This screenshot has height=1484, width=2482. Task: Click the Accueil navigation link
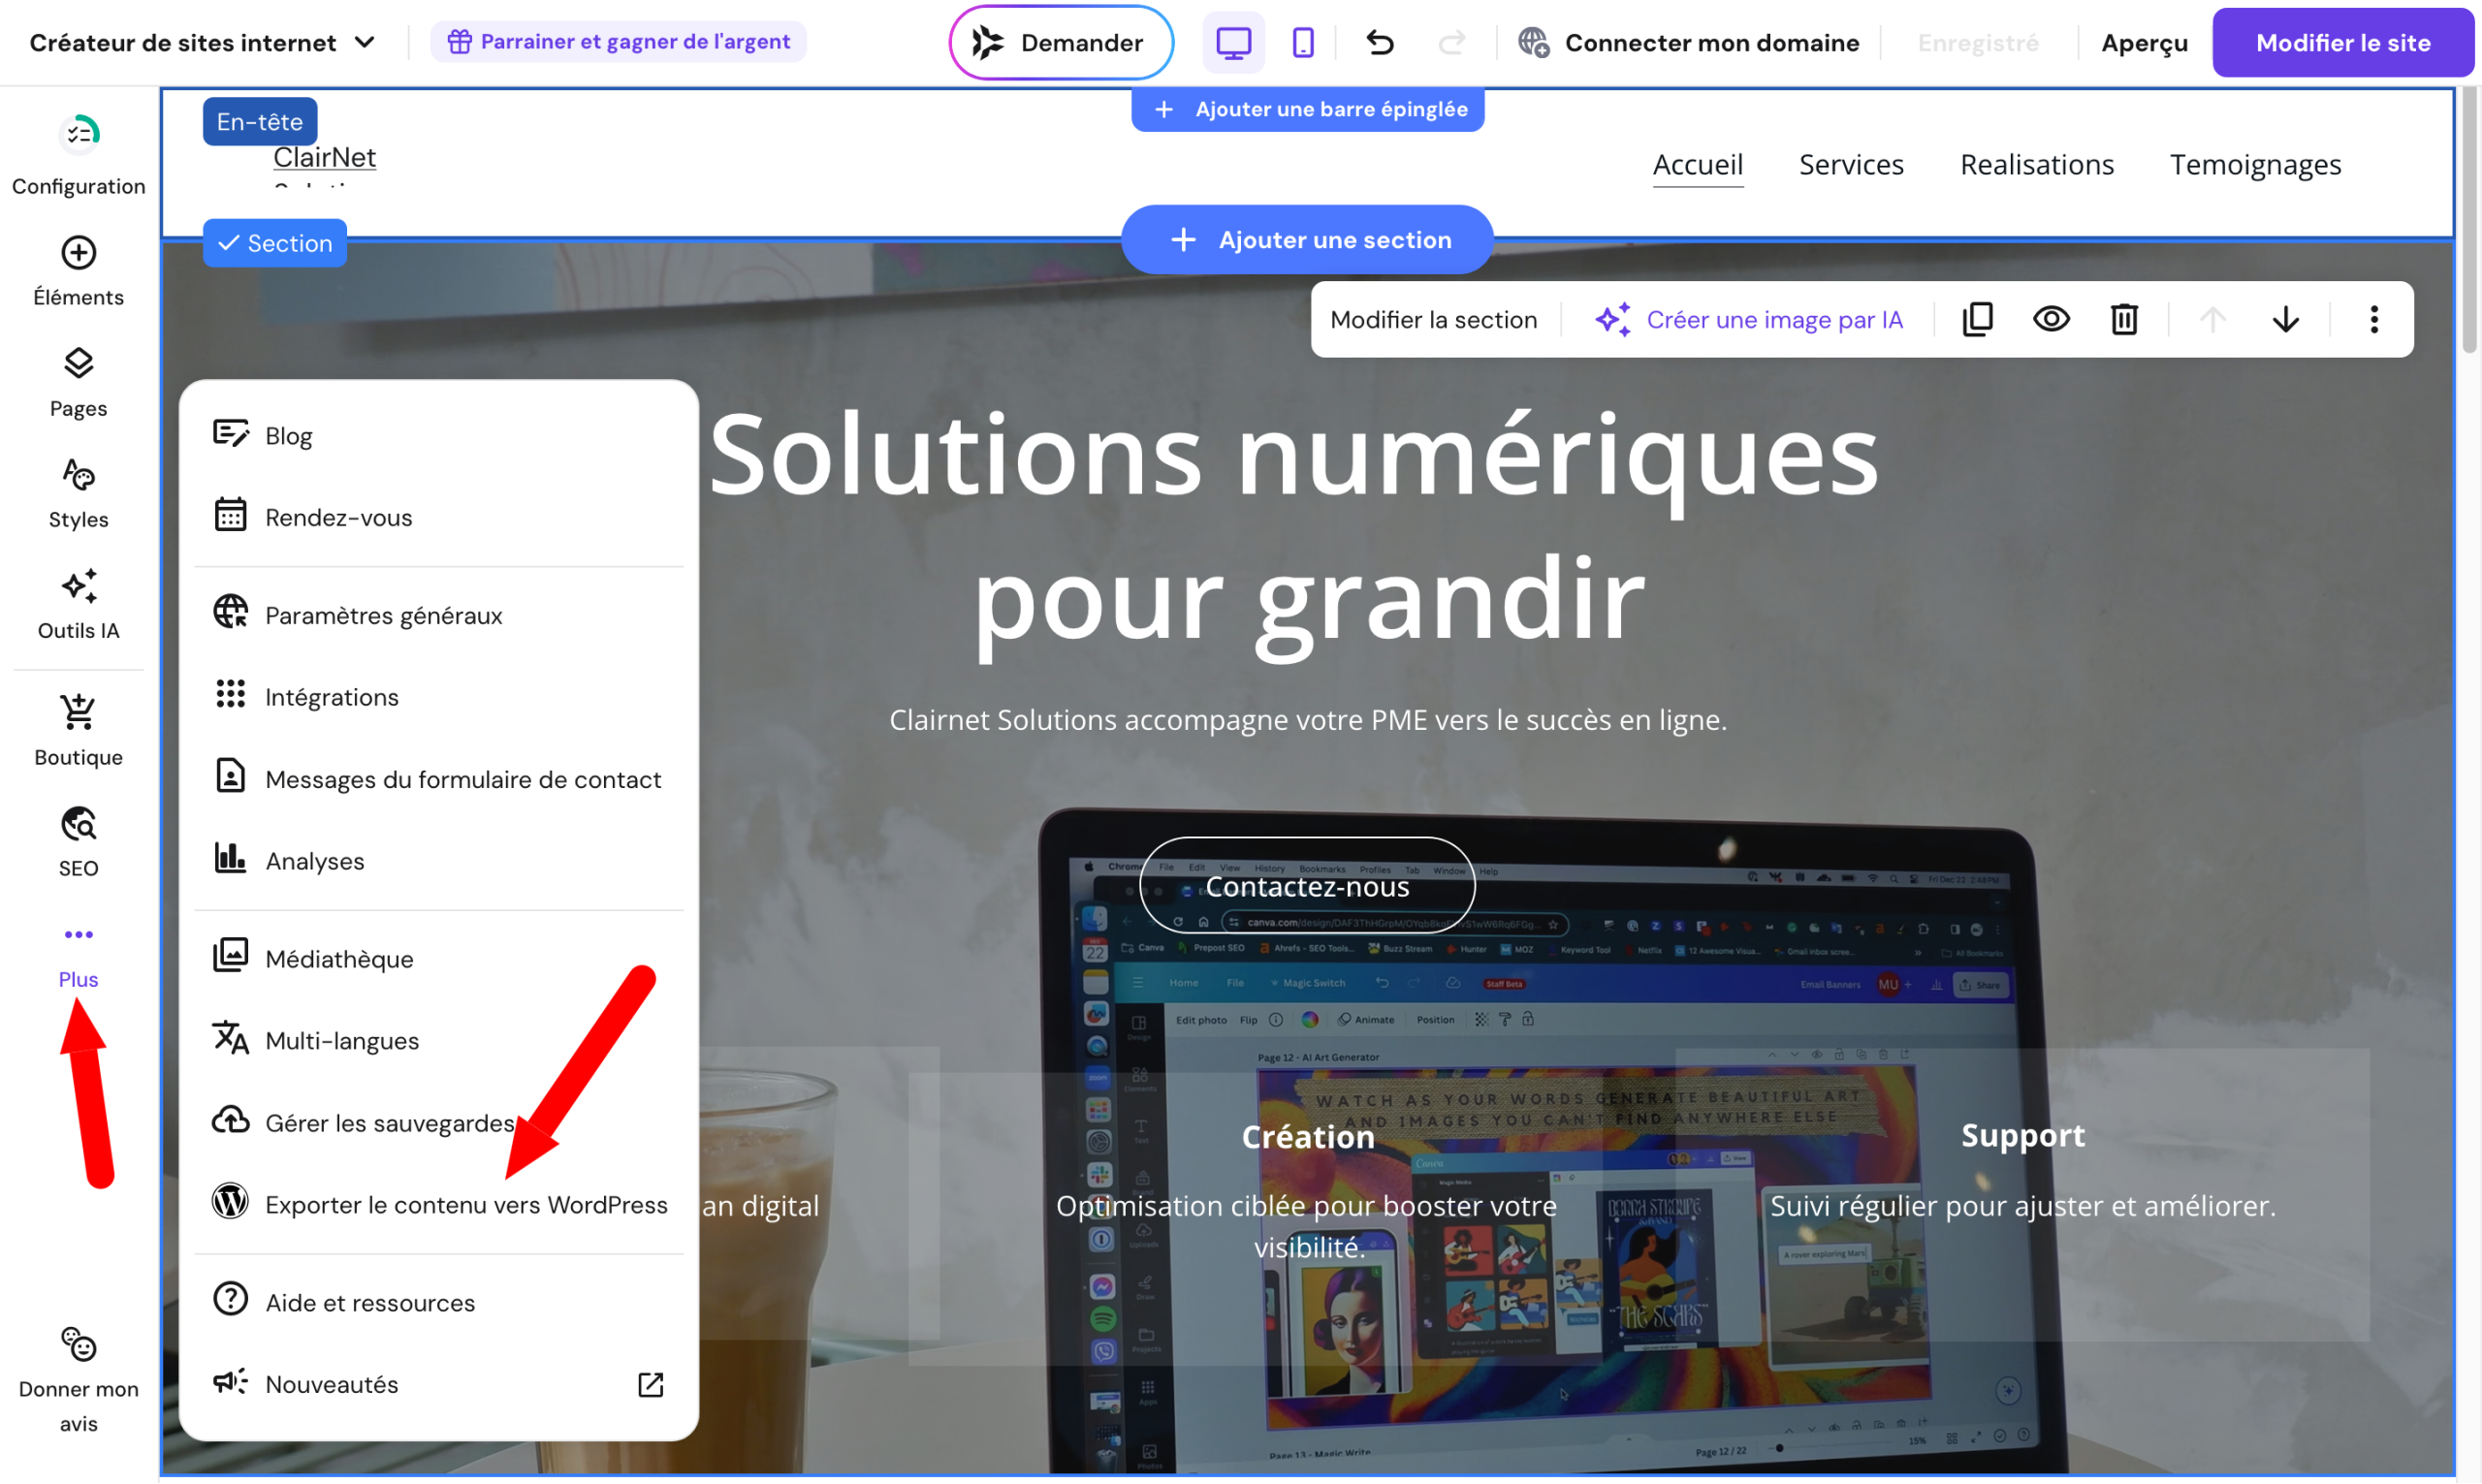click(x=1697, y=164)
